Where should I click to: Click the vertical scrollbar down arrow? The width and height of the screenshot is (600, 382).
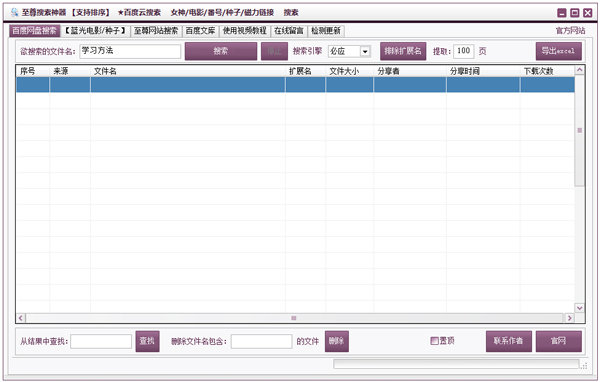580,308
